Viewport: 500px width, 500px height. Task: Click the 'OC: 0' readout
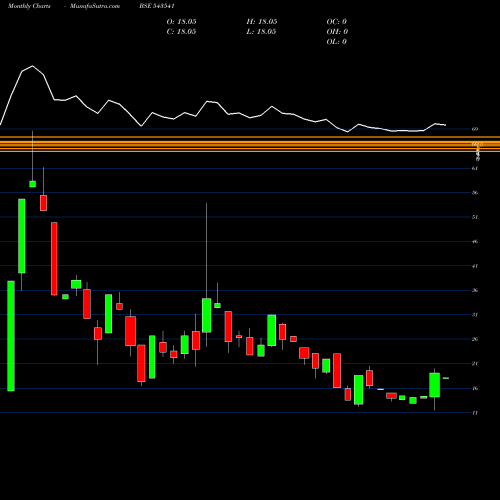click(x=337, y=22)
